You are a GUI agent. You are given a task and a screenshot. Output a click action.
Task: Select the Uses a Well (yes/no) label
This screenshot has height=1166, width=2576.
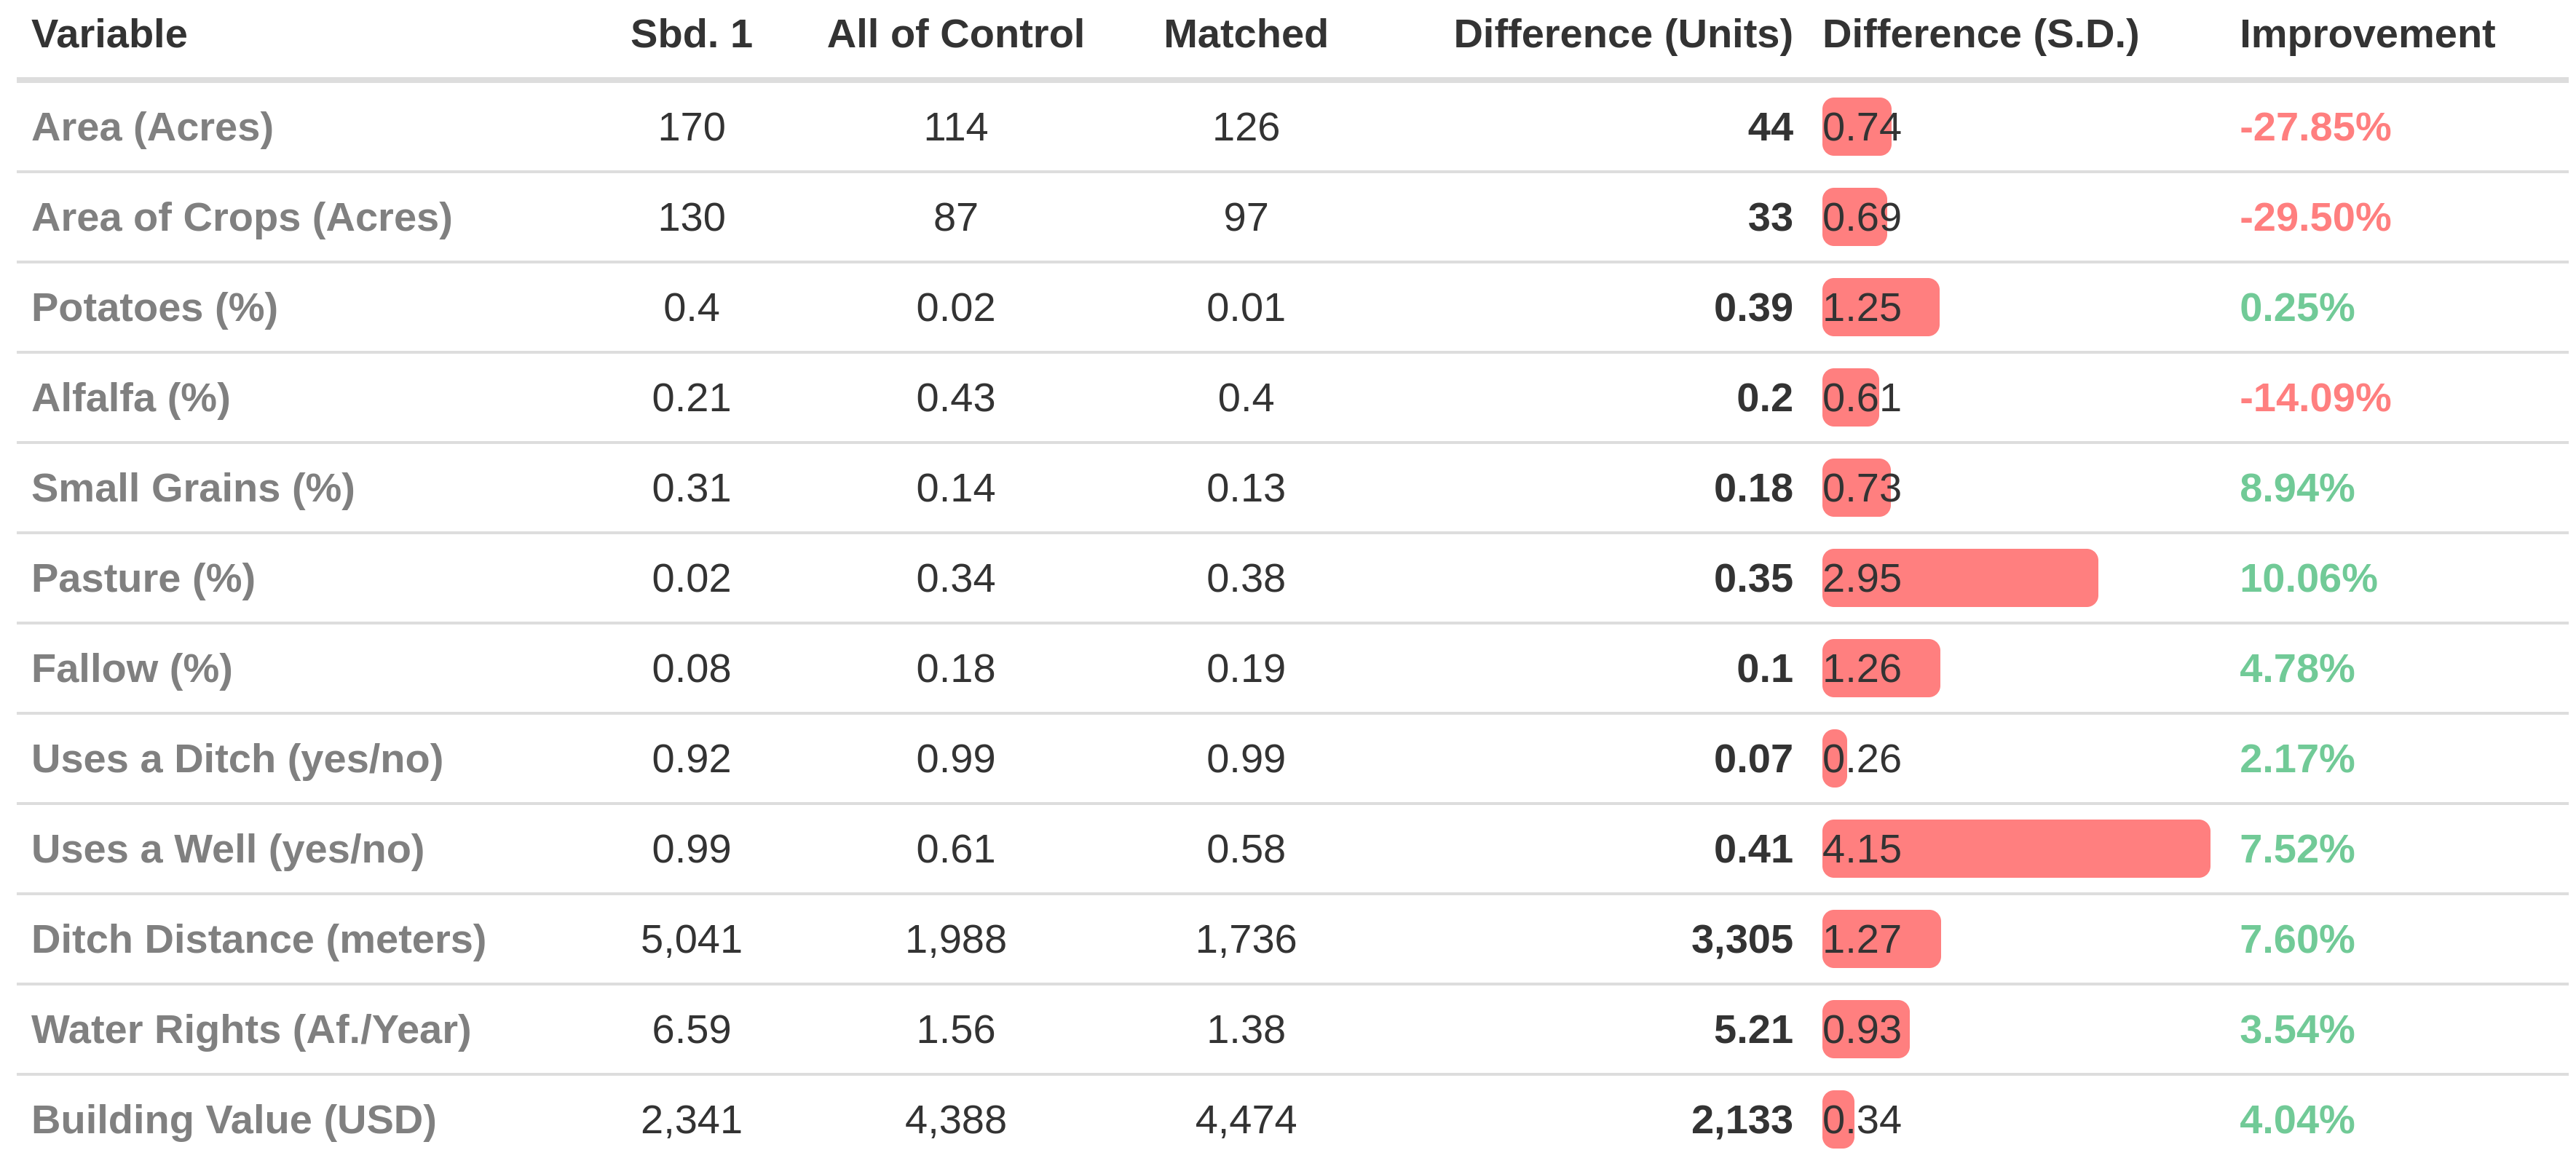[228, 849]
